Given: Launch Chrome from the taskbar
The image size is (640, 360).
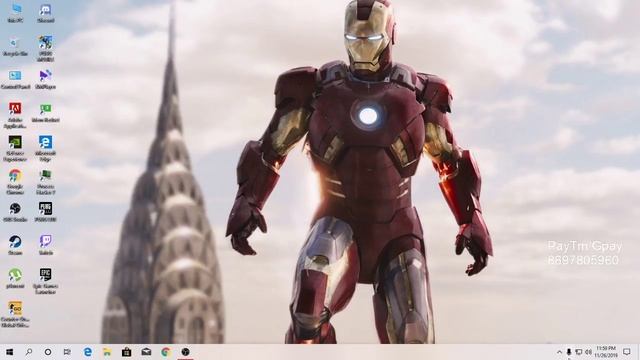Looking at the screenshot, I should [x=166, y=352].
